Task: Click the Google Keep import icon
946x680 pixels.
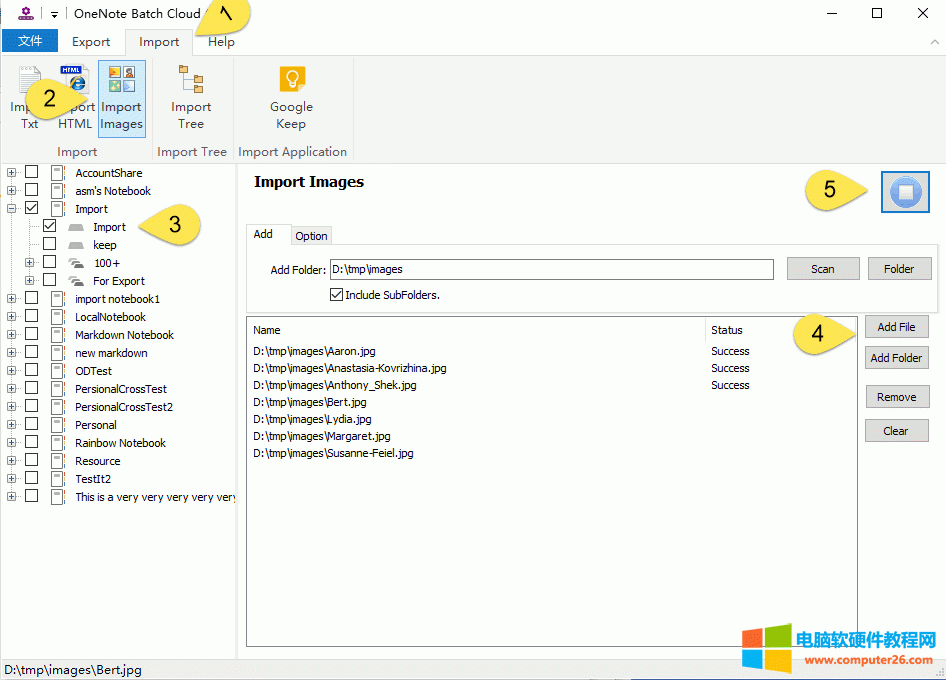Action: pos(291,96)
